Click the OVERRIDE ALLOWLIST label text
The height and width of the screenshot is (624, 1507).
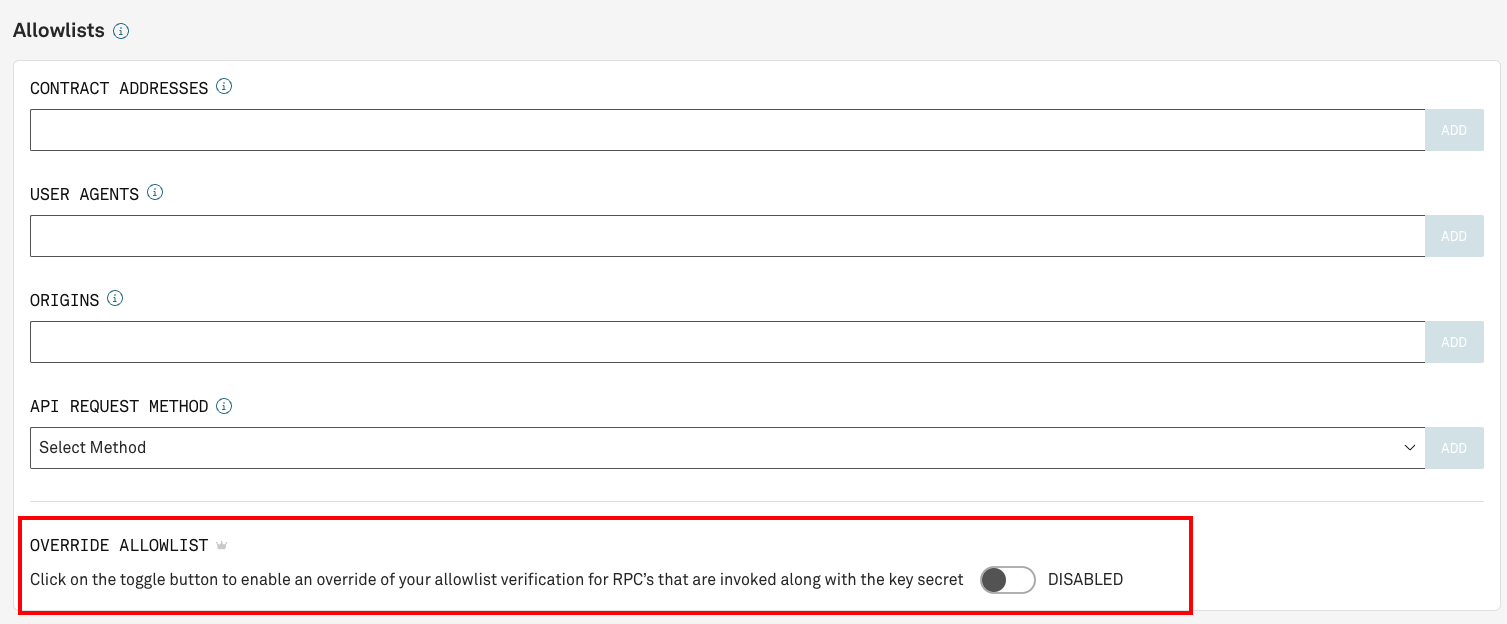pyautogui.click(x=119, y=545)
